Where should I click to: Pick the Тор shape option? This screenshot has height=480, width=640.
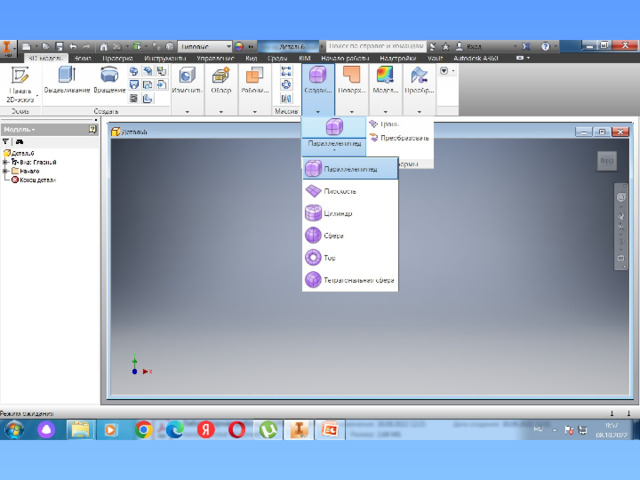coord(329,258)
